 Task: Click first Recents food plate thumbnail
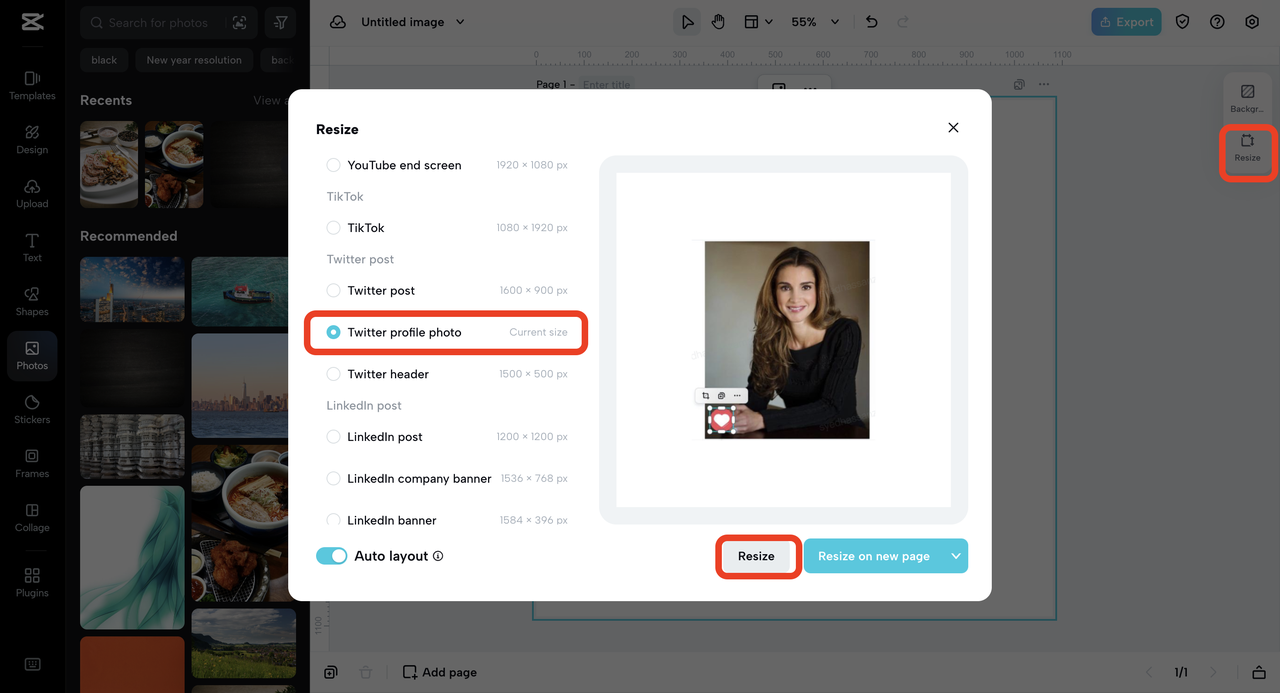point(109,164)
